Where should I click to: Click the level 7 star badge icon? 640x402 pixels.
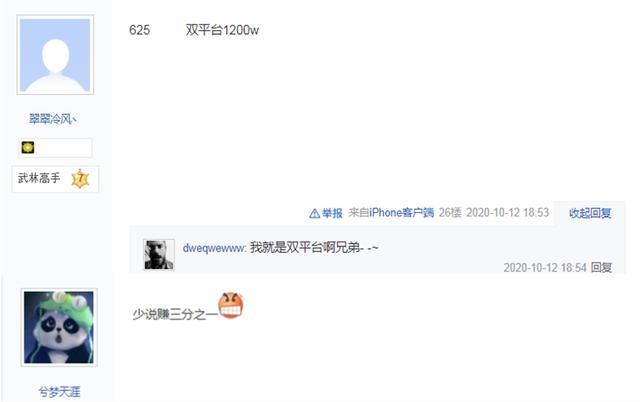[80, 179]
